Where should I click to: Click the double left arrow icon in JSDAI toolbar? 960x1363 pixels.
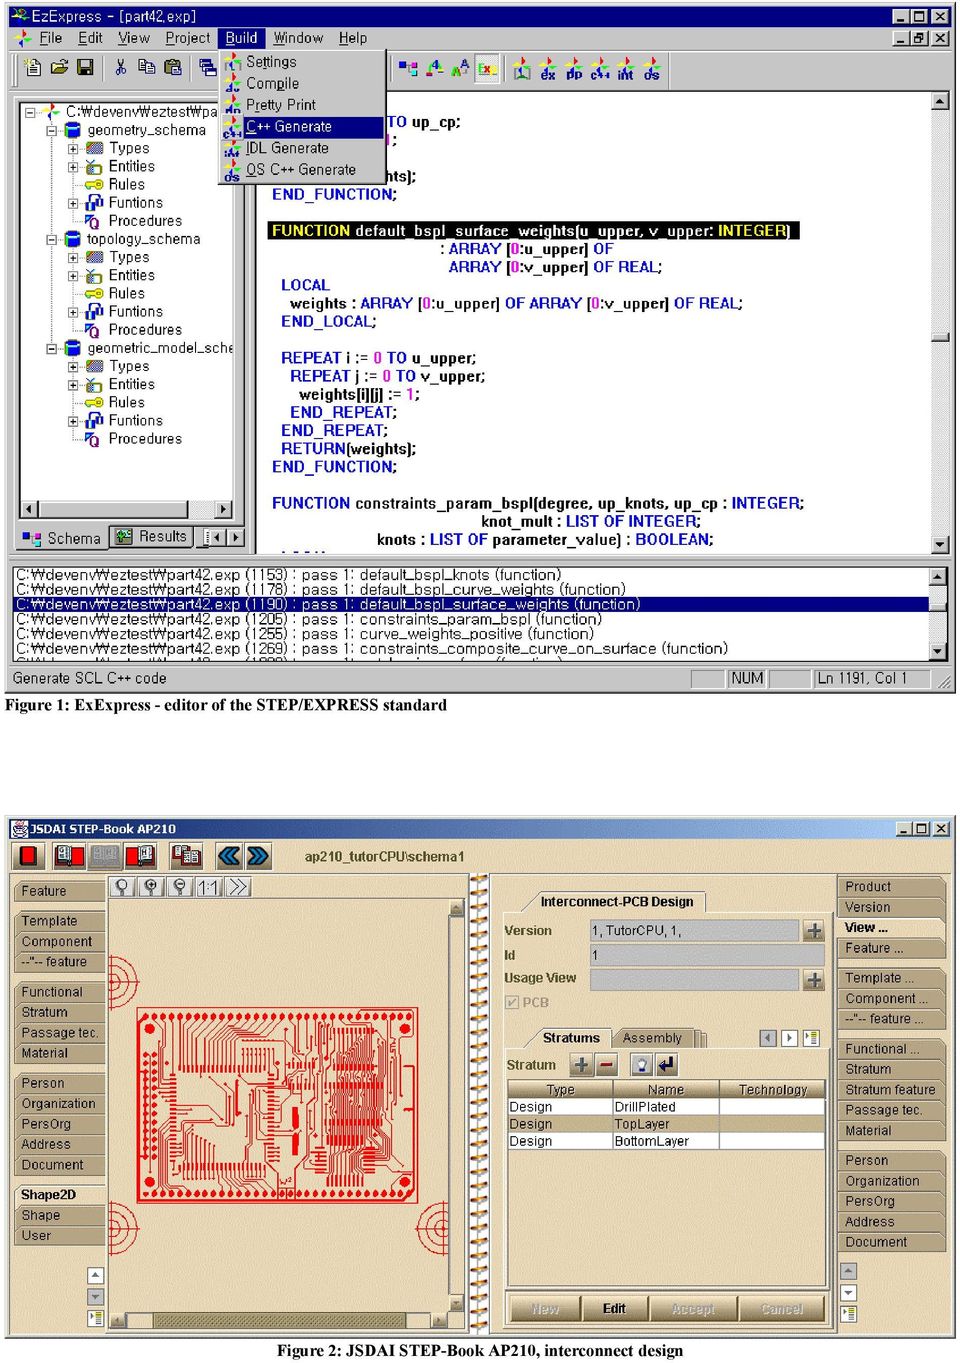(229, 856)
